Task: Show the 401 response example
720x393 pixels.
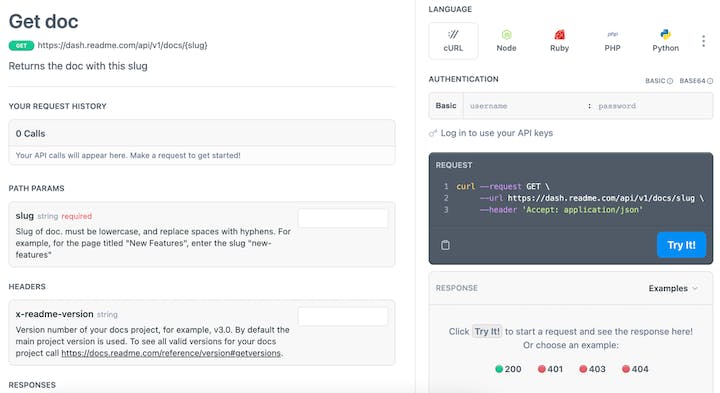Action: (x=550, y=369)
